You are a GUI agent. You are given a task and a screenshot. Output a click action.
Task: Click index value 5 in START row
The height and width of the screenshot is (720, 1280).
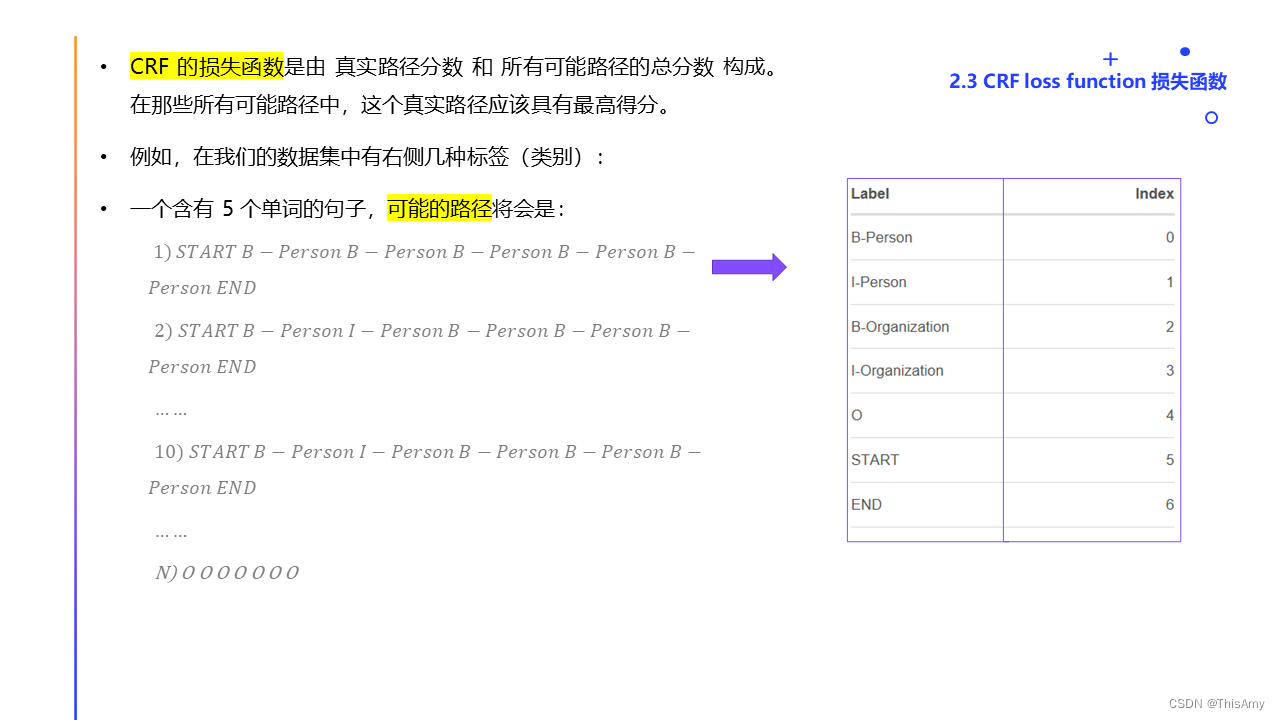click(x=1170, y=460)
